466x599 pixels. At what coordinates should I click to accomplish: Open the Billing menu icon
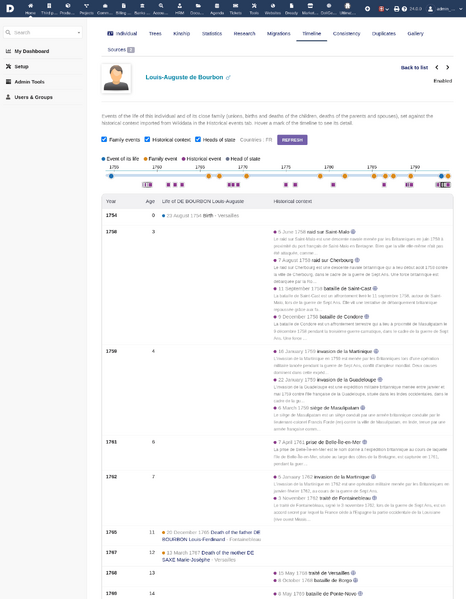coord(123,6)
